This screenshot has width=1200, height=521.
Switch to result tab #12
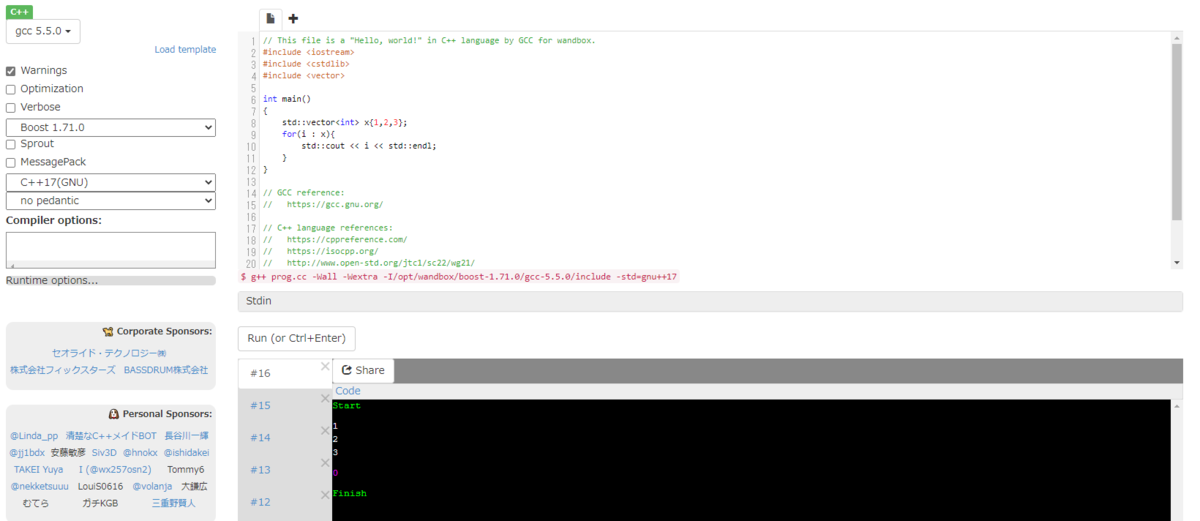point(261,501)
